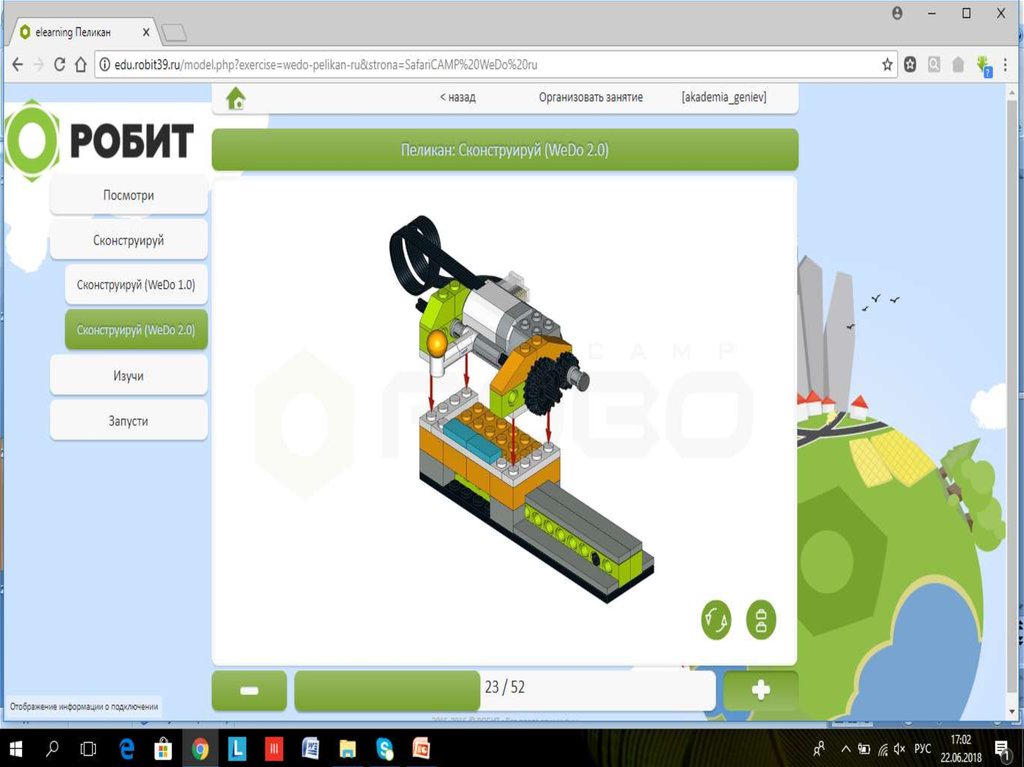1024x767 pixels.
Task: Open the Chrome three-dot menu
Action: tap(1006, 64)
